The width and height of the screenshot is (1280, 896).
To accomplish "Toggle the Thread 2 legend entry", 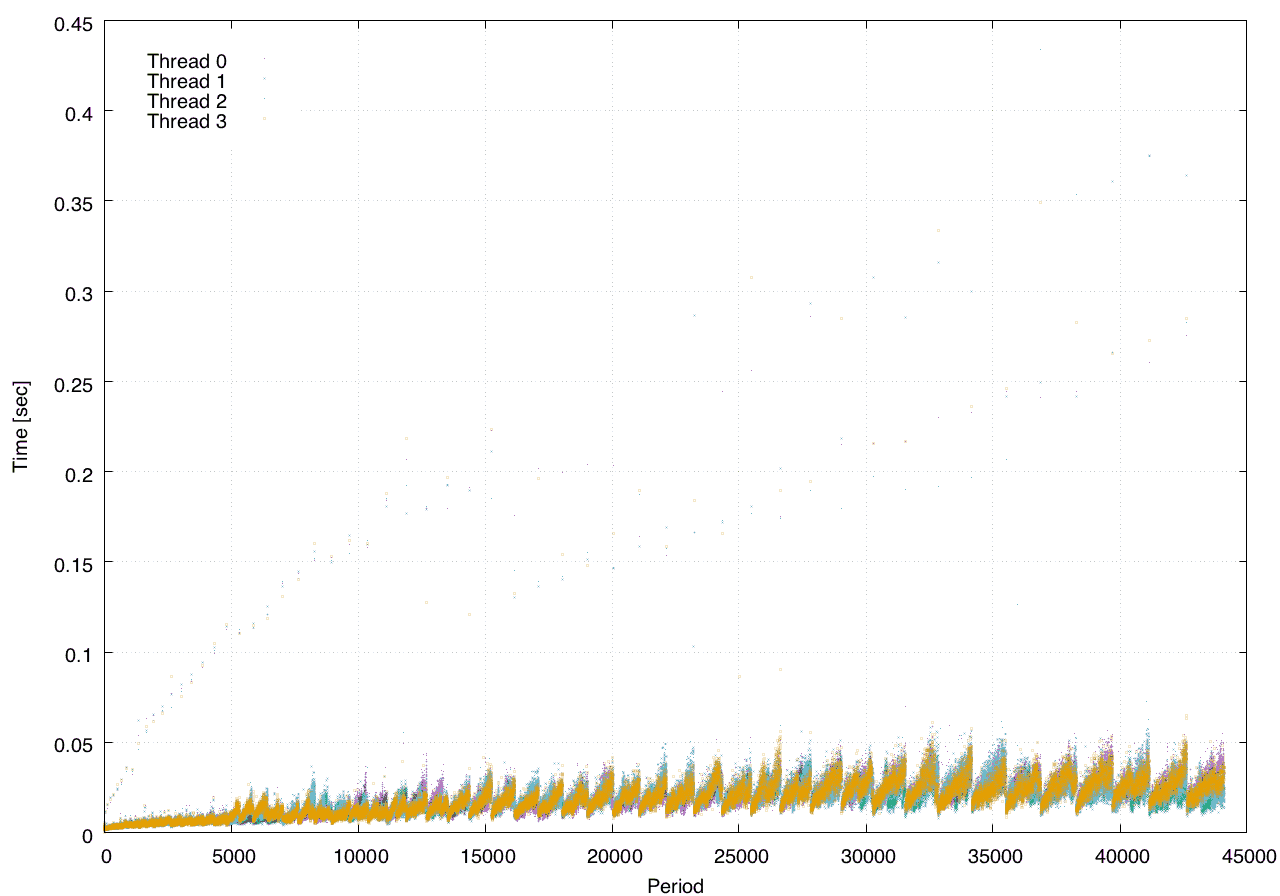I will 187,101.
